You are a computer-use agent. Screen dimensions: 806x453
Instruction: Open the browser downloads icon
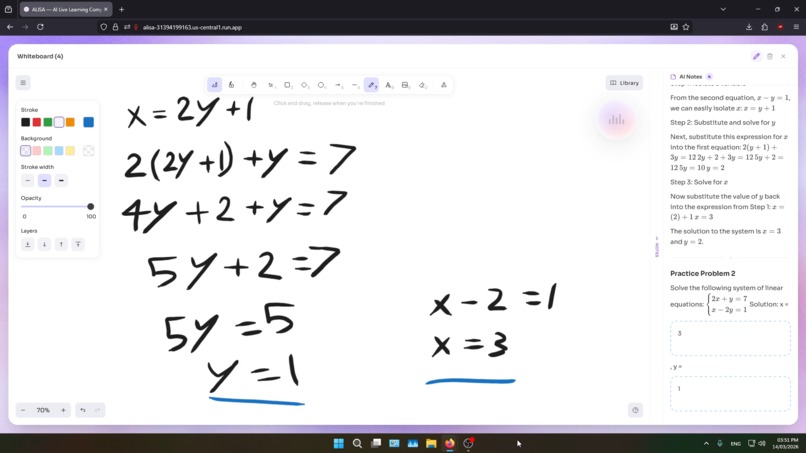click(749, 27)
